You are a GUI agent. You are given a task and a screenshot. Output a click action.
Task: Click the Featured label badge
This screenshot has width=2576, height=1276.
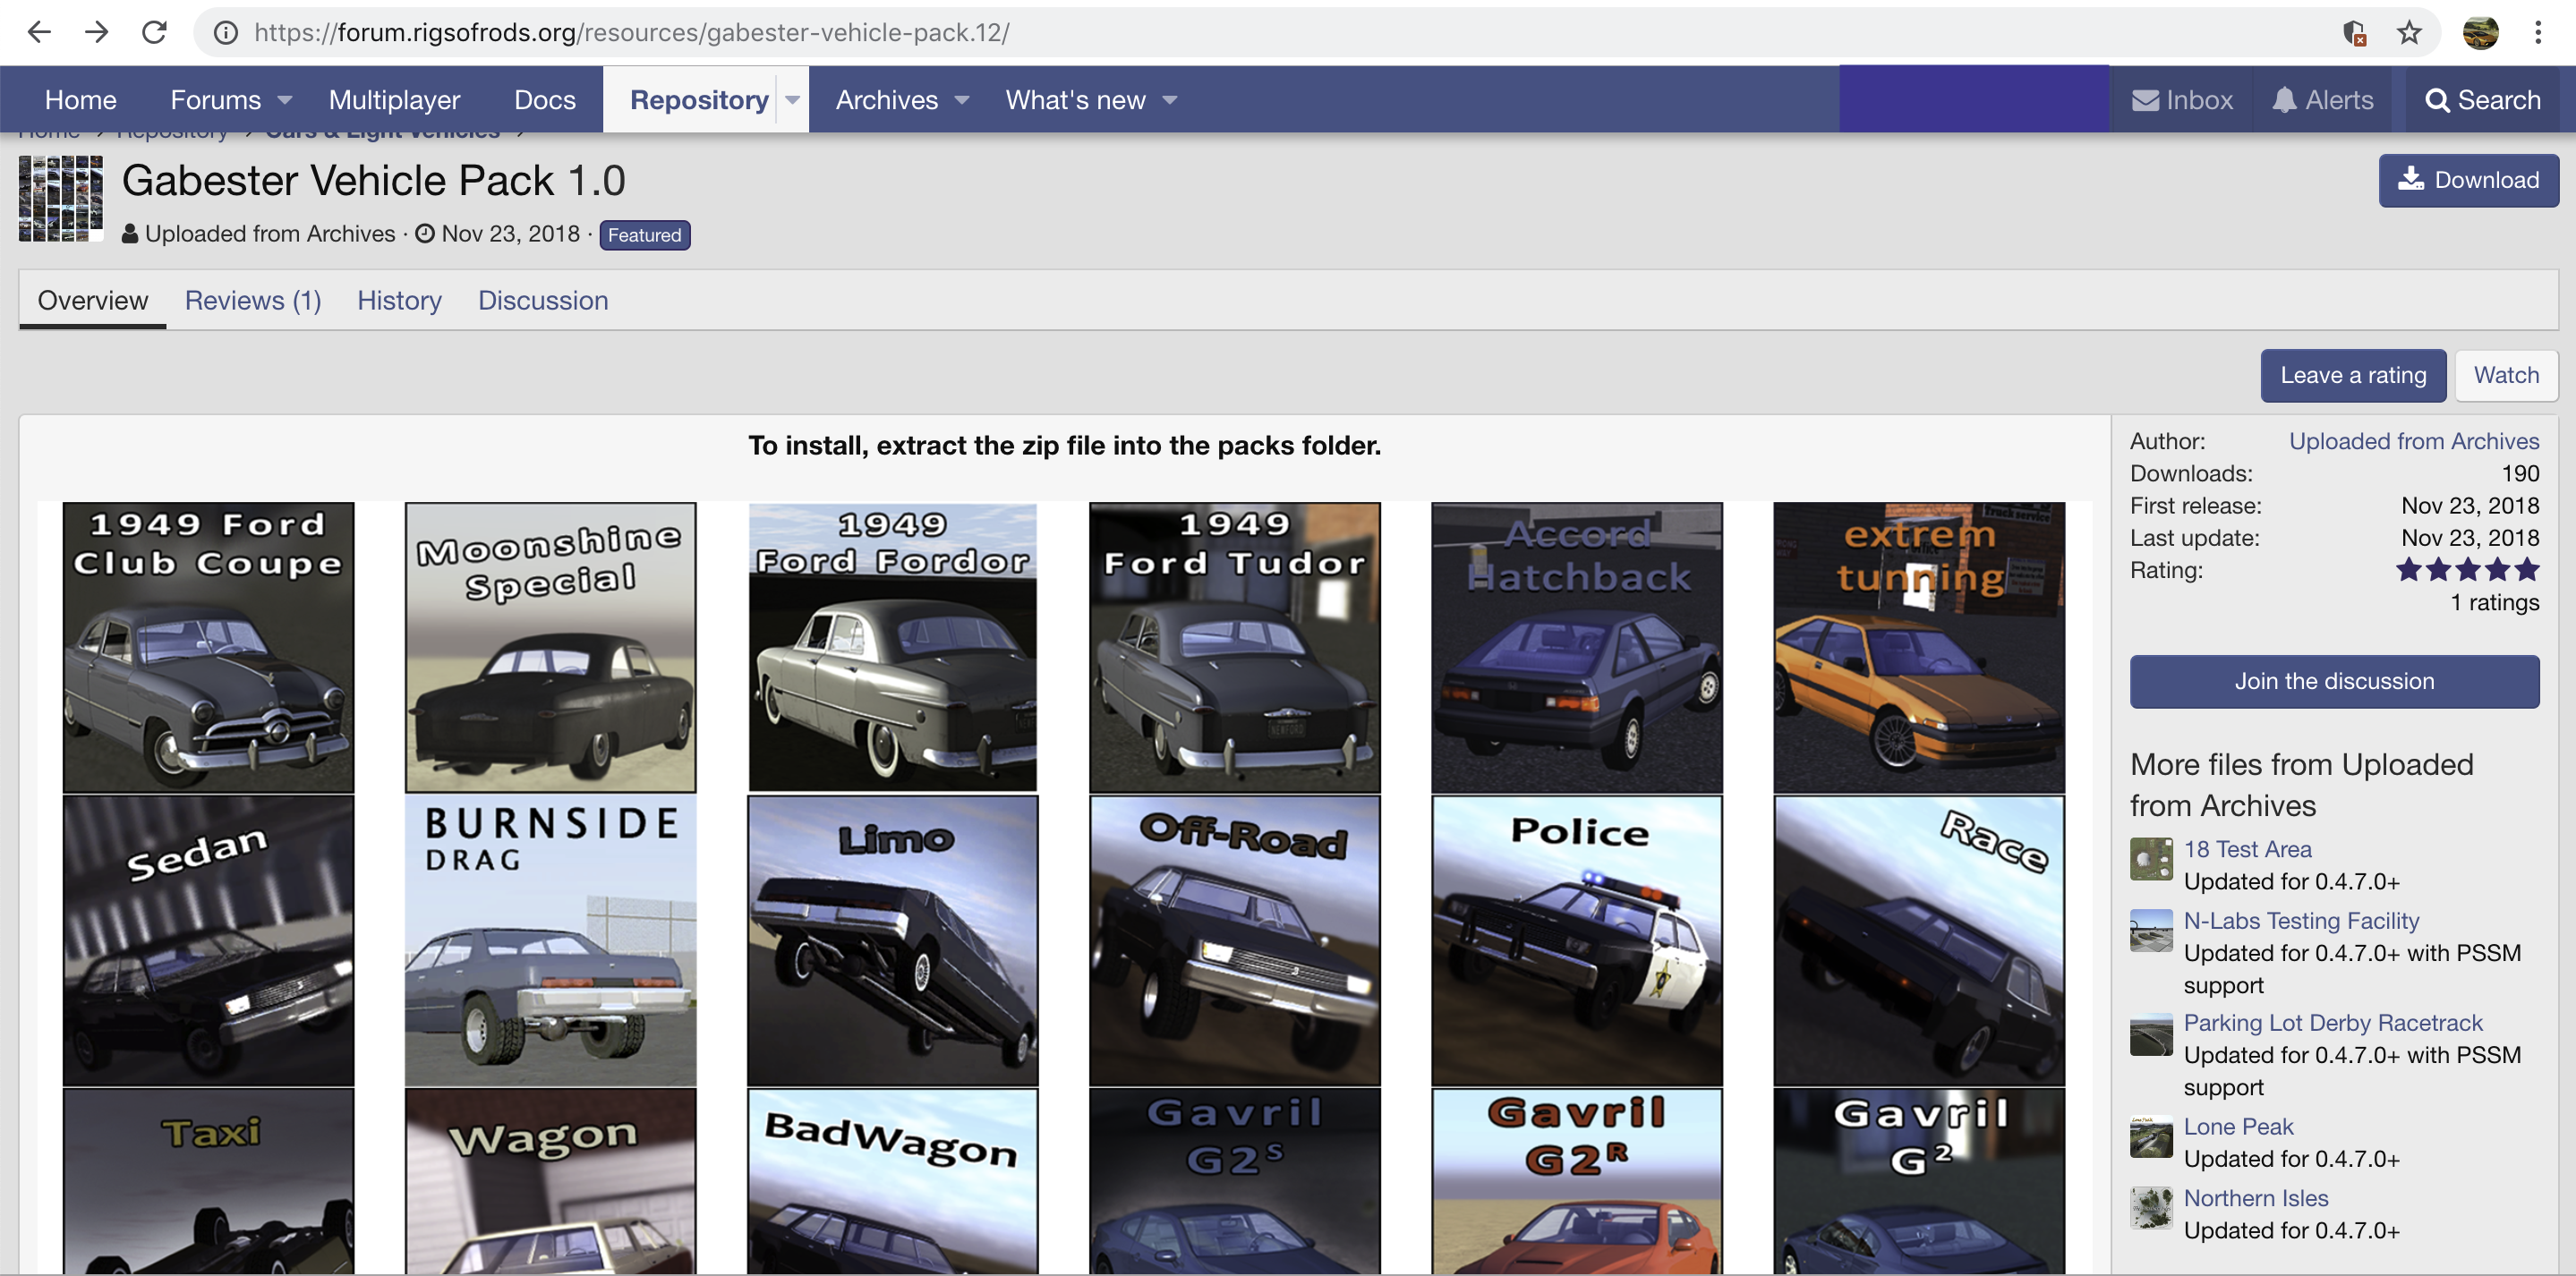coord(645,235)
